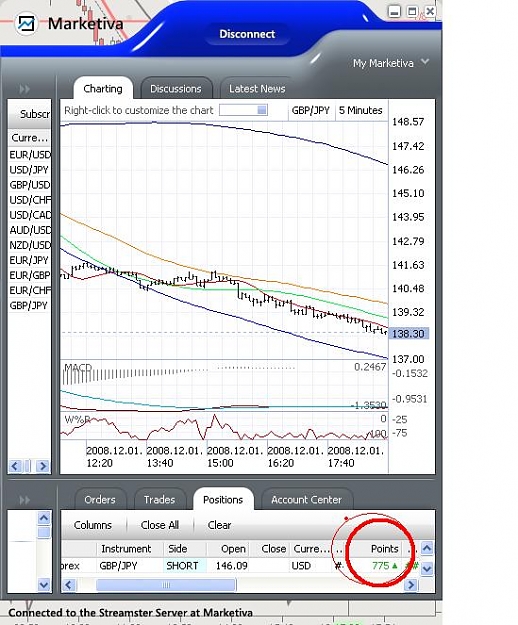Open the Orders tab
The width and height of the screenshot is (518, 625).
click(x=100, y=499)
